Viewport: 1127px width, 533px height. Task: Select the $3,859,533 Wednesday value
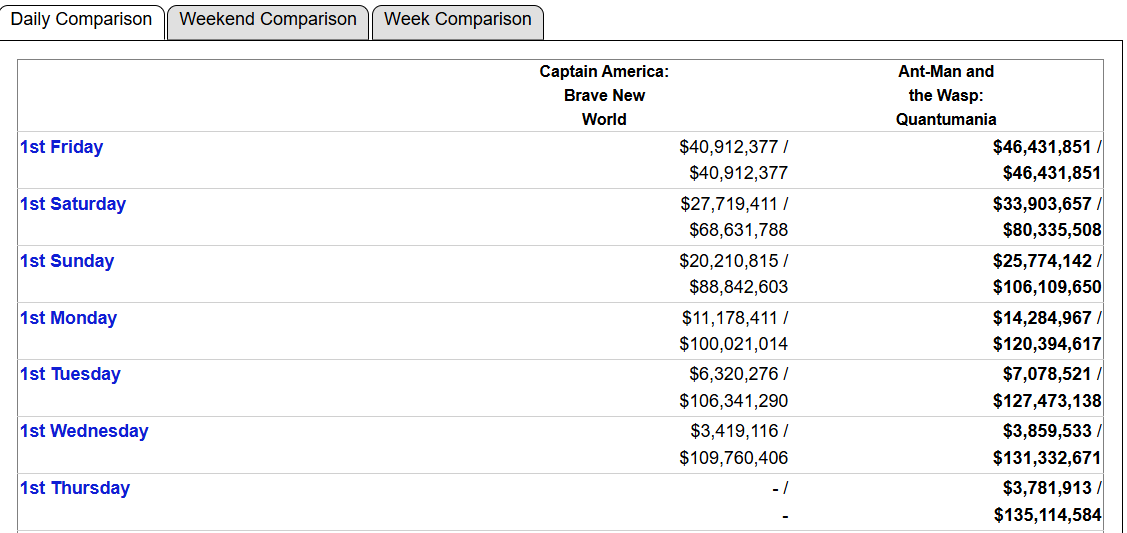tap(1047, 431)
